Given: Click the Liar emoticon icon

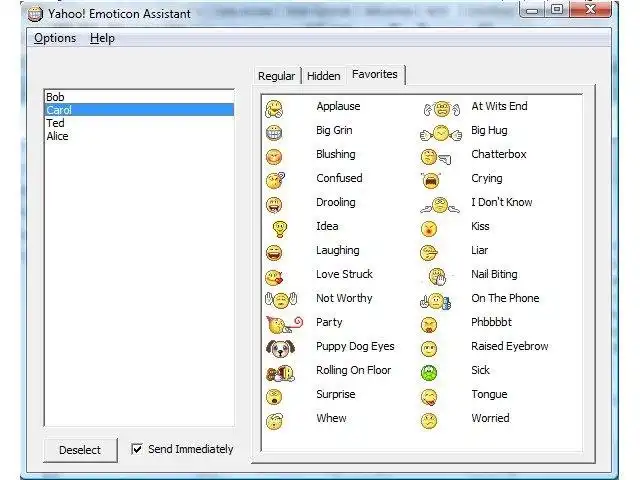Looking at the screenshot, I should [x=429, y=253].
